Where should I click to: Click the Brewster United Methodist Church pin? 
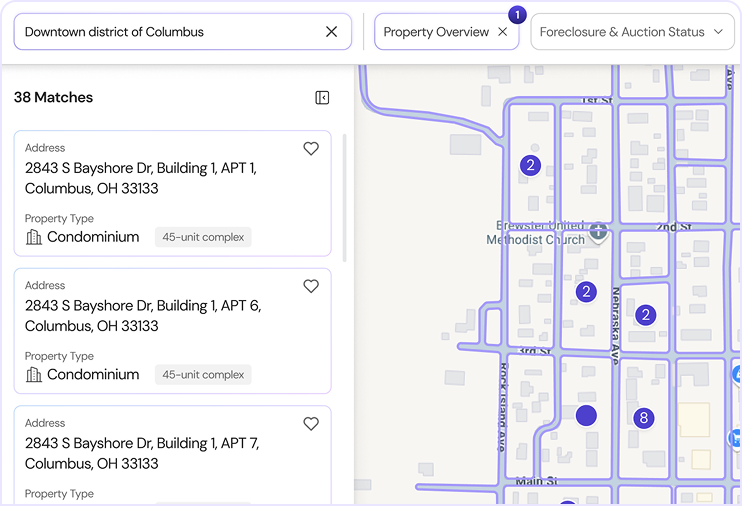(x=598, y=231)
